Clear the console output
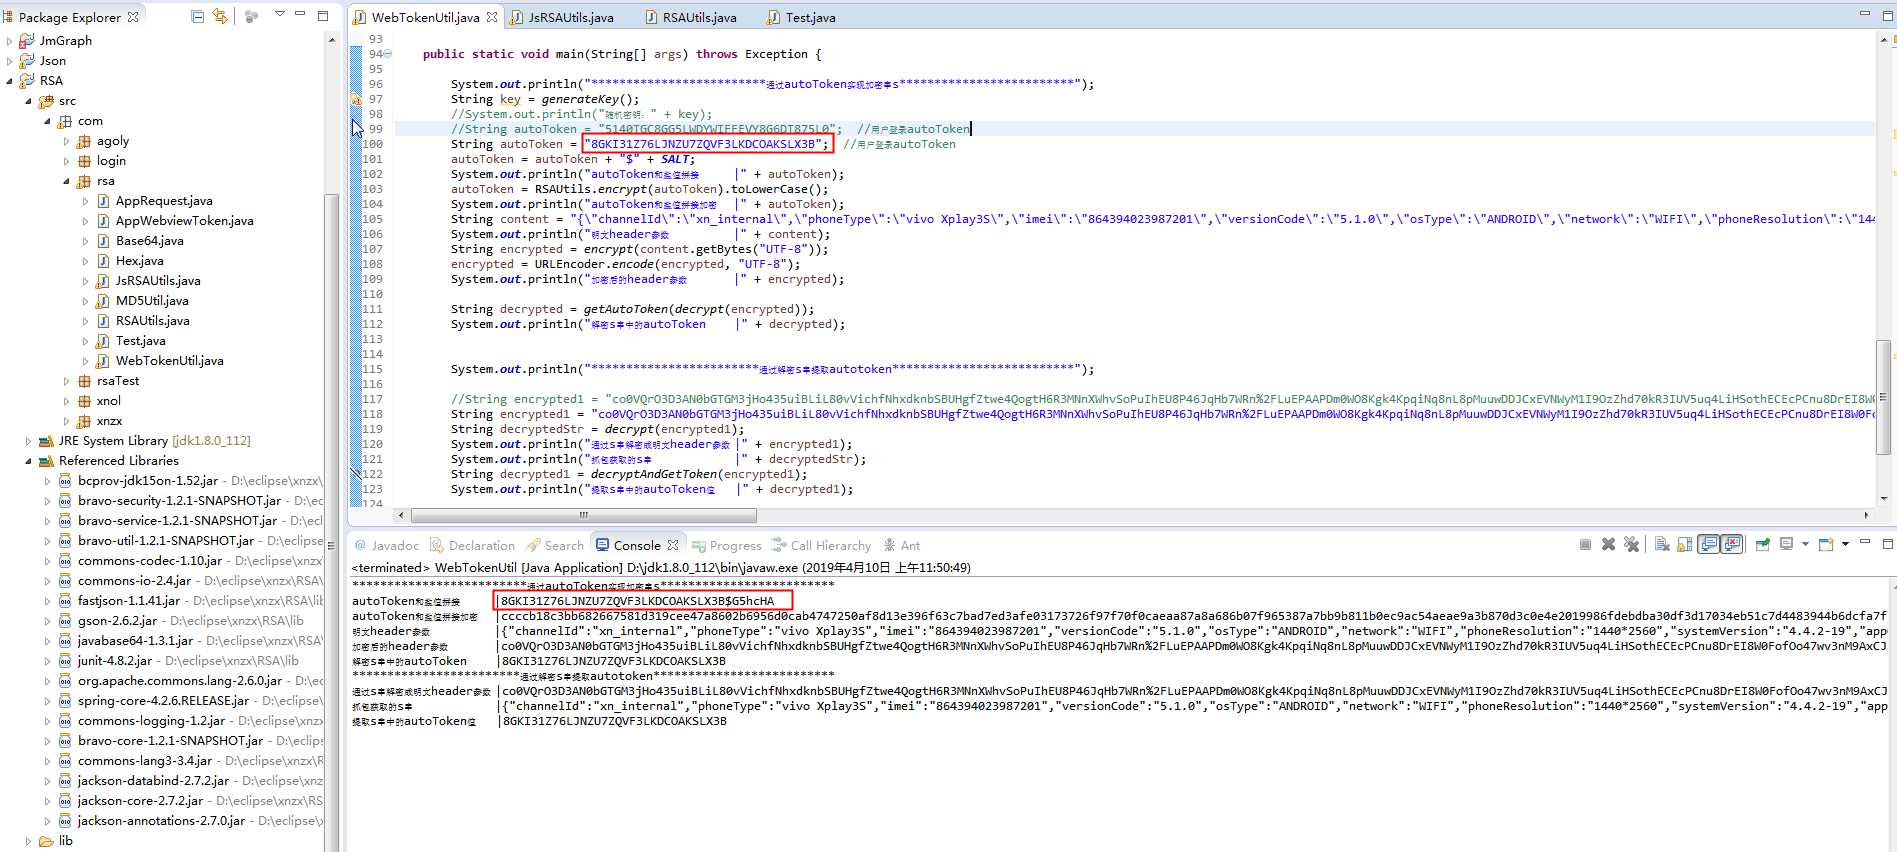Viewport: 1897px width, 852px height. click(1662, 545)
